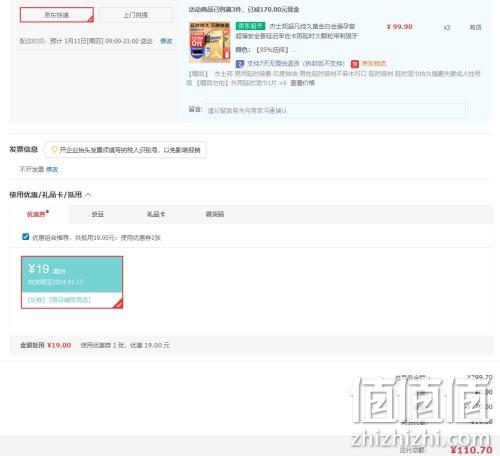
Task: Select 上门自提 pickup option
Action: pos(136,15)
